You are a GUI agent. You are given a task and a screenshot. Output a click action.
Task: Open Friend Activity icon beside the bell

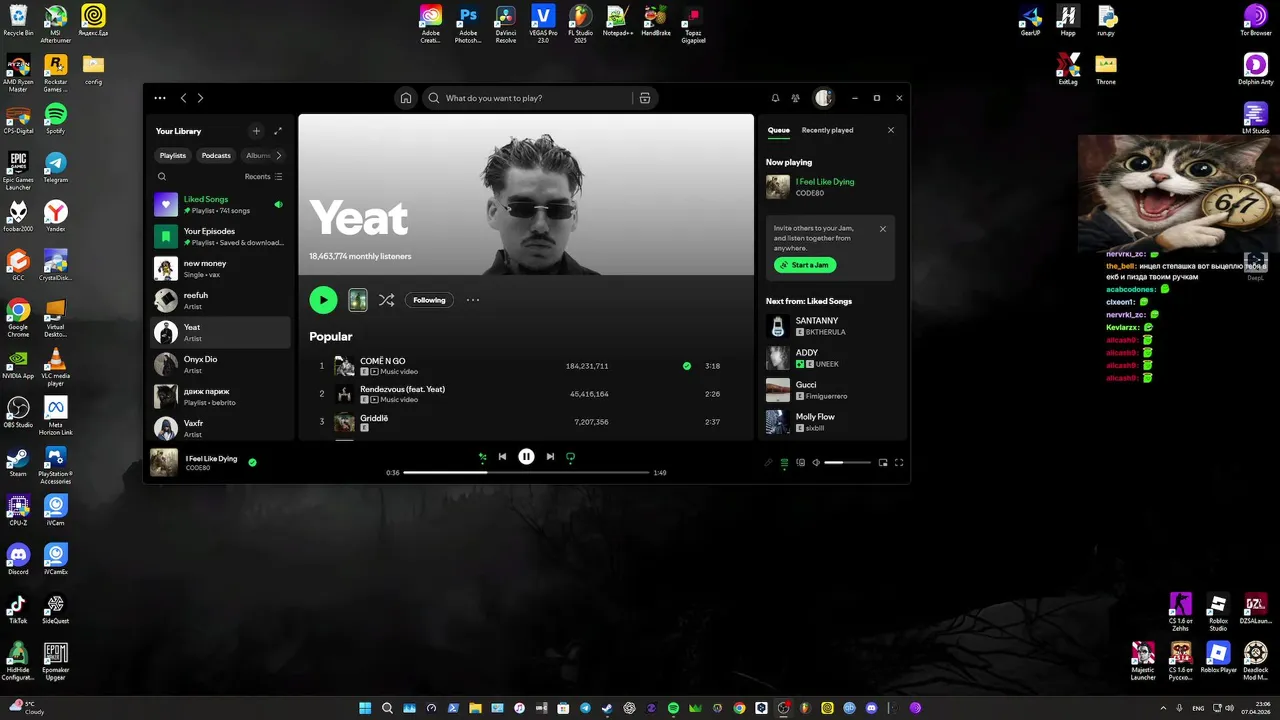796,98
